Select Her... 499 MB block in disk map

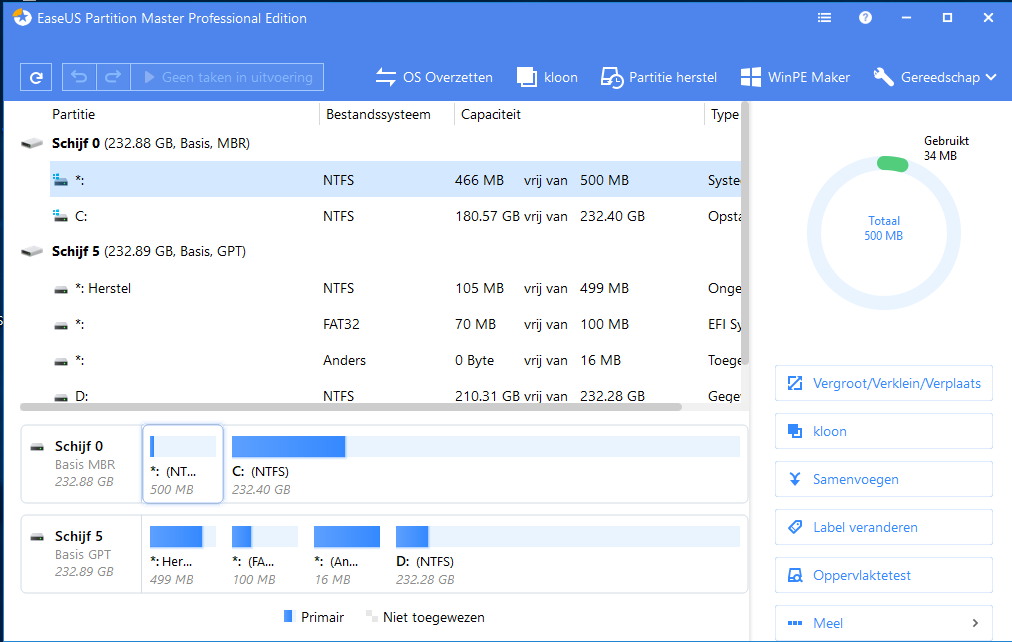coord(183,554)
